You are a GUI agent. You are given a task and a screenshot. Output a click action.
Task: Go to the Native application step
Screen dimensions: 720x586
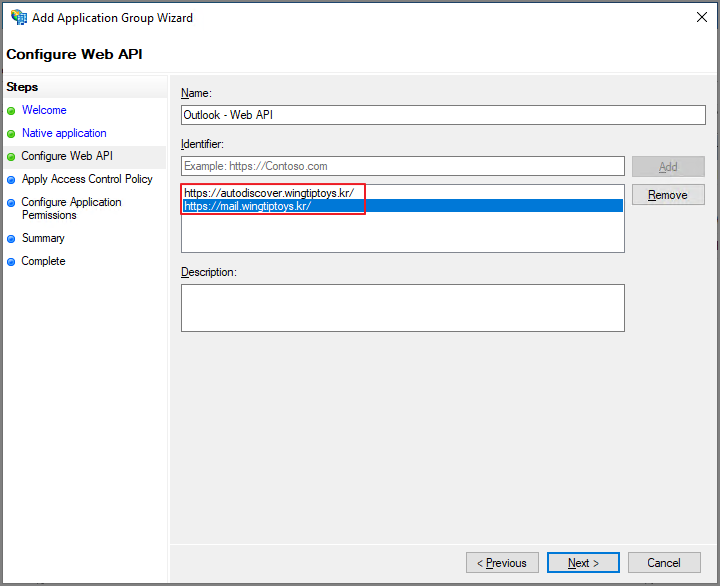(x=64, y=133)
